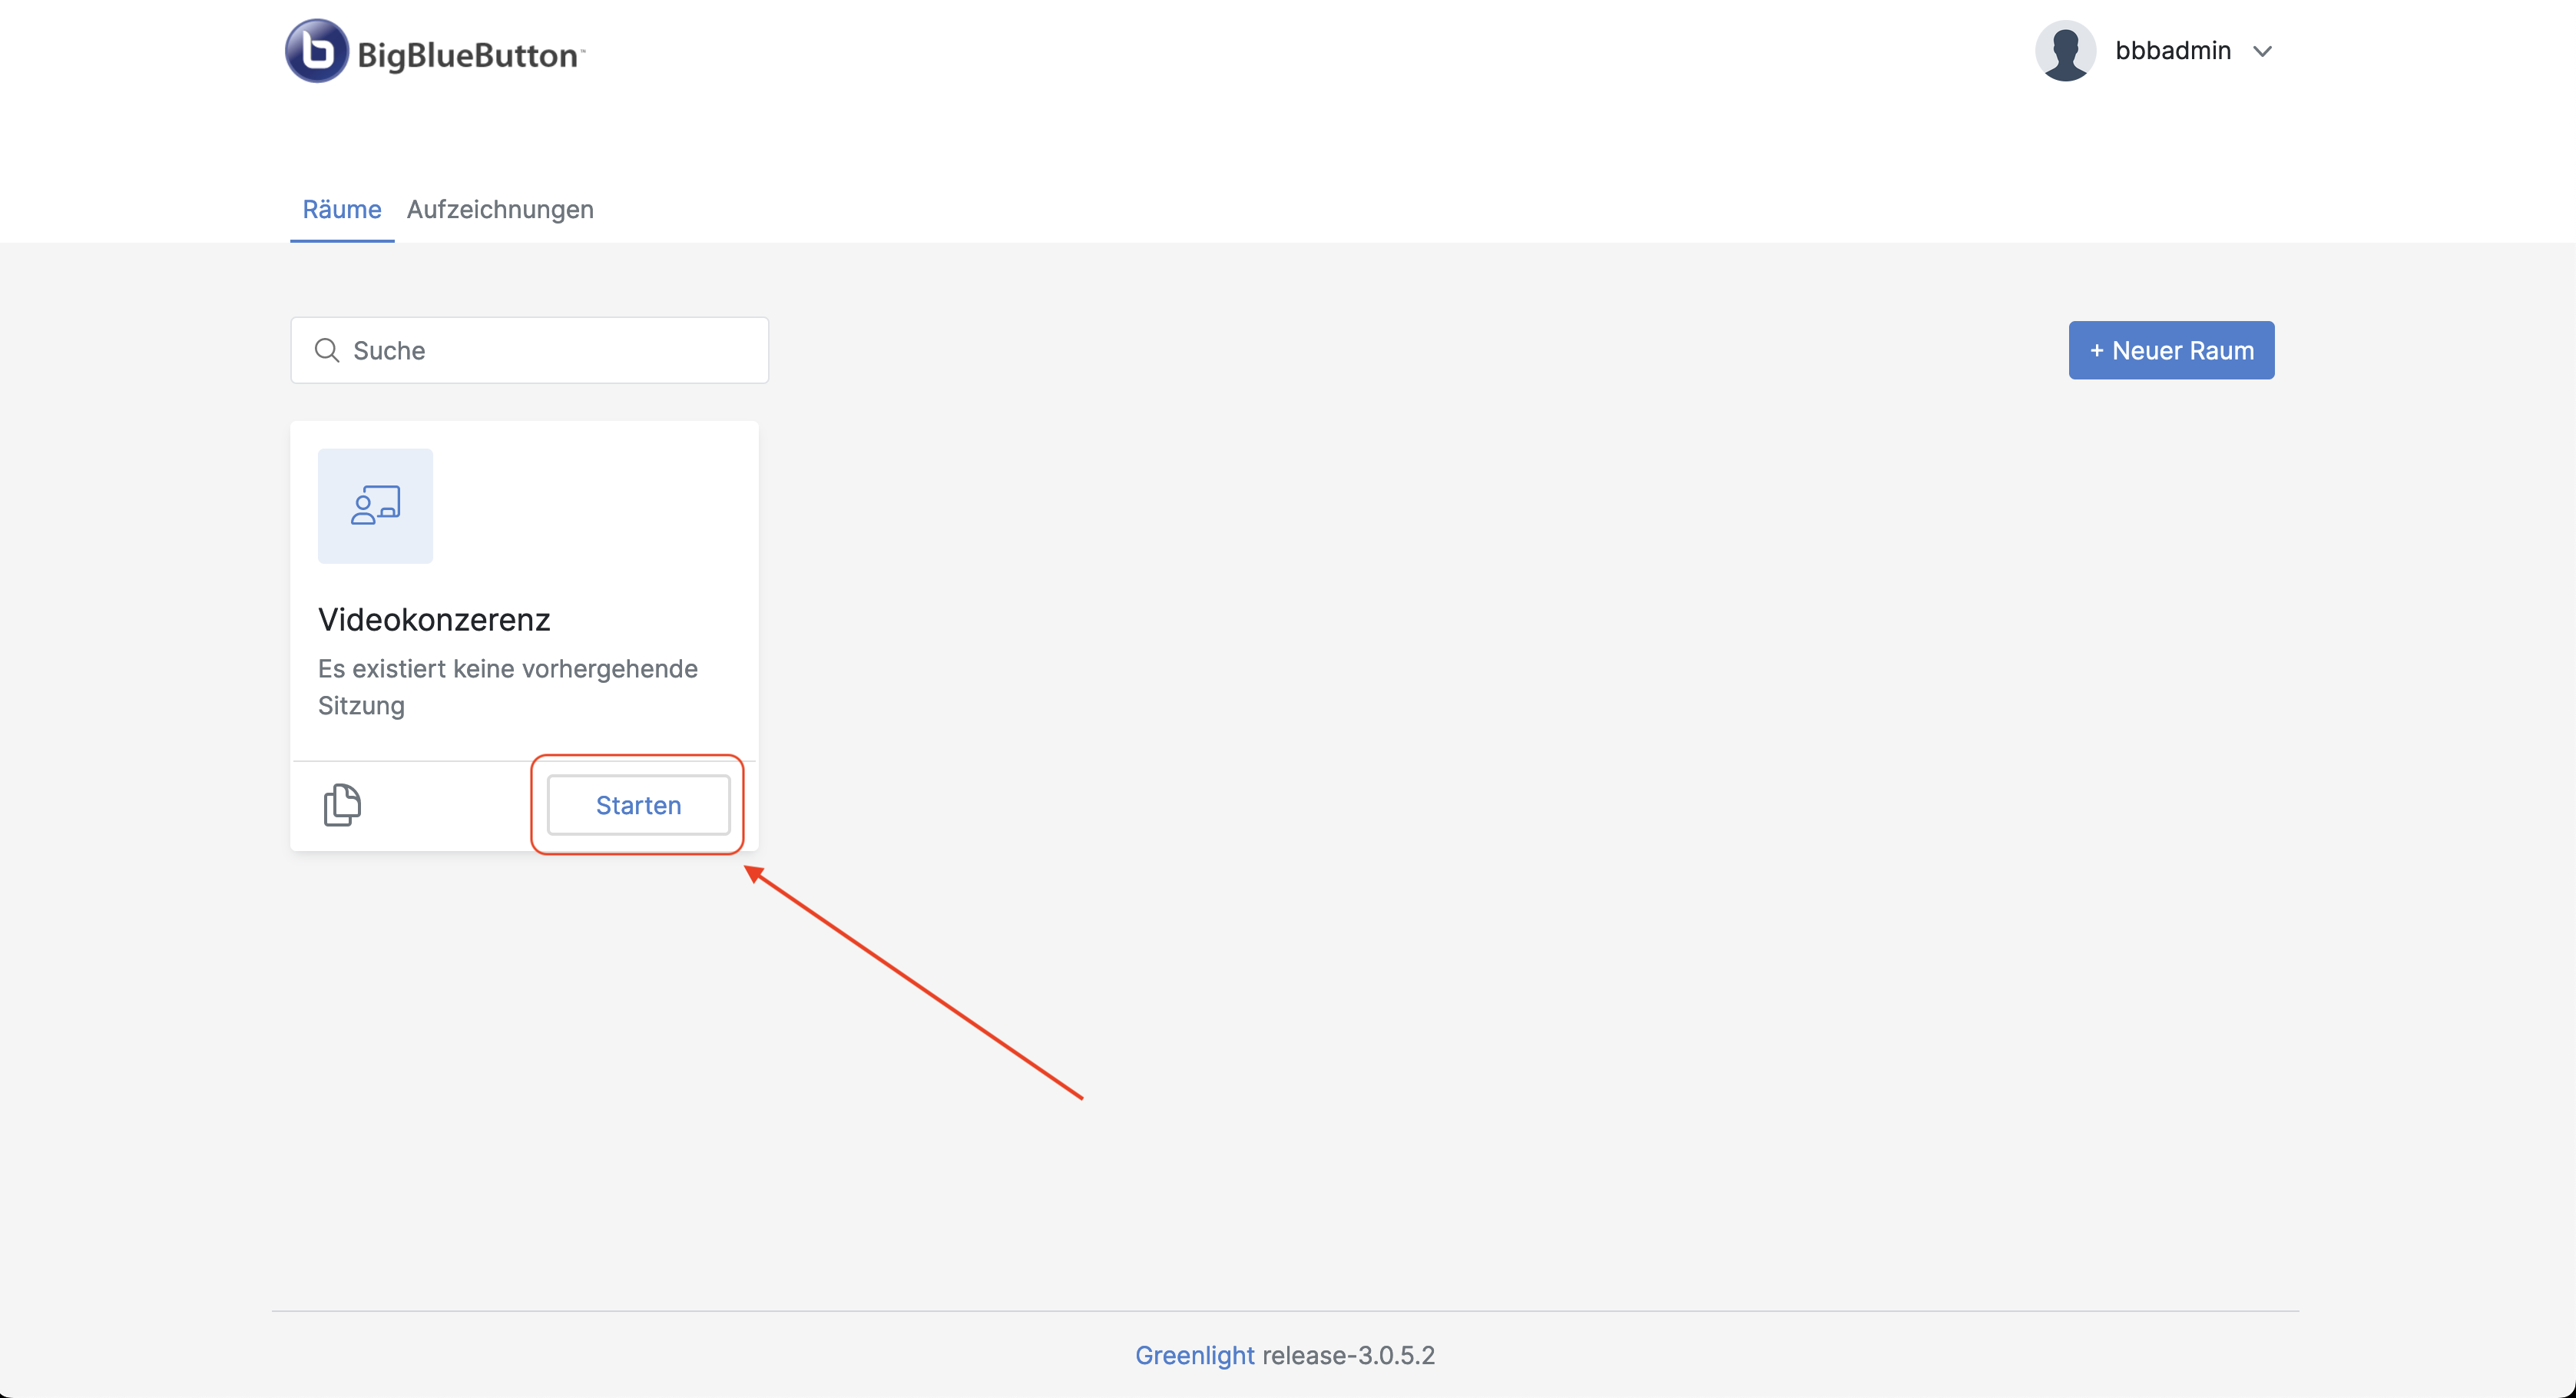Image resolution: width=2576 pixels, height=1398 pixels.
Task: Switch to the Räume tab
Action: (x=342, y=209)
